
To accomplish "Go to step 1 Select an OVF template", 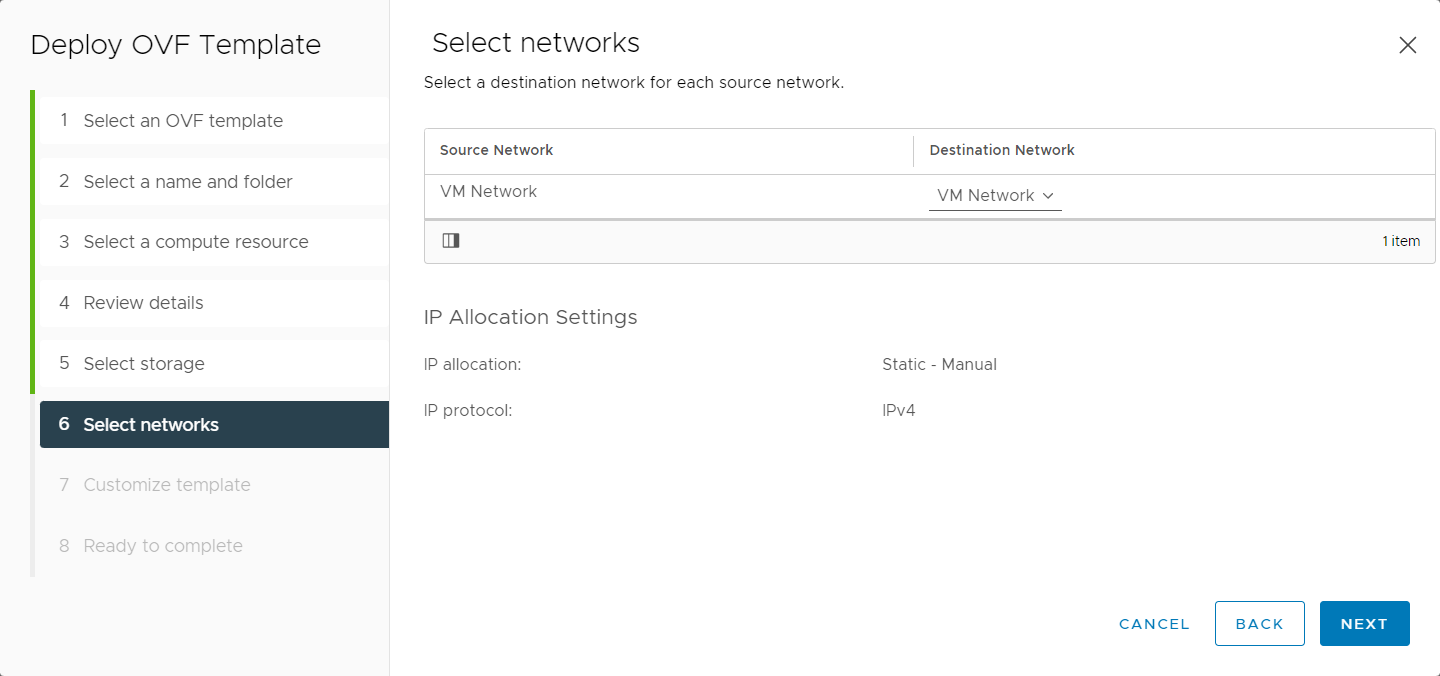I will click(x=212, y=121).
